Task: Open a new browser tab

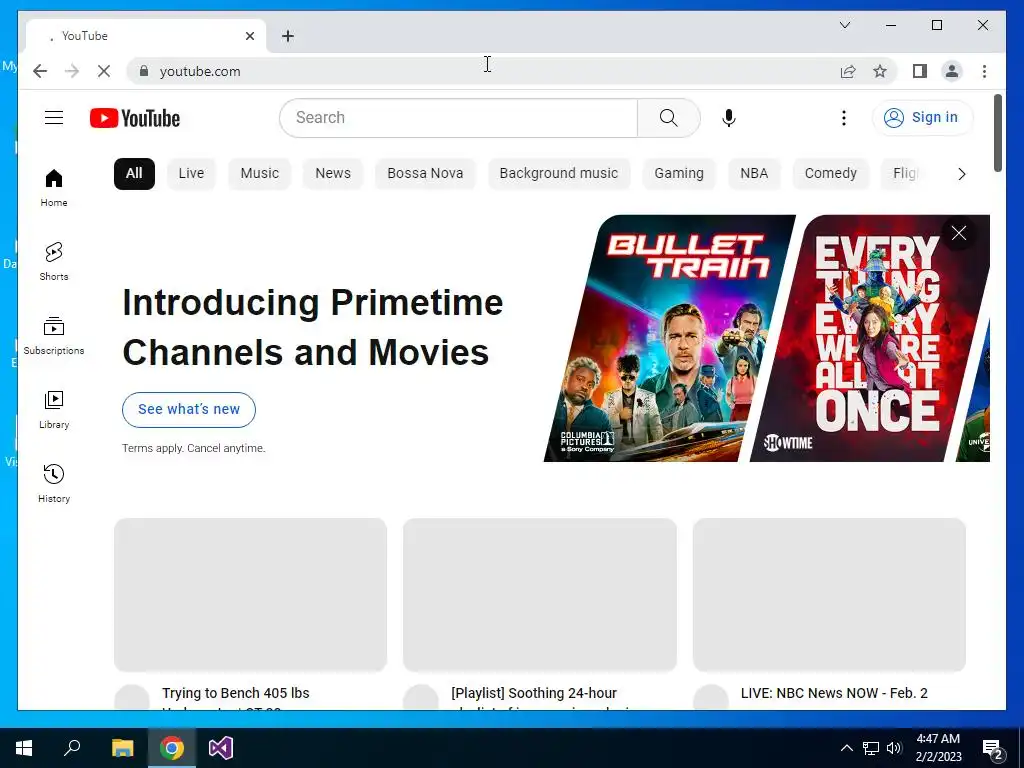Action: (288, 36)
